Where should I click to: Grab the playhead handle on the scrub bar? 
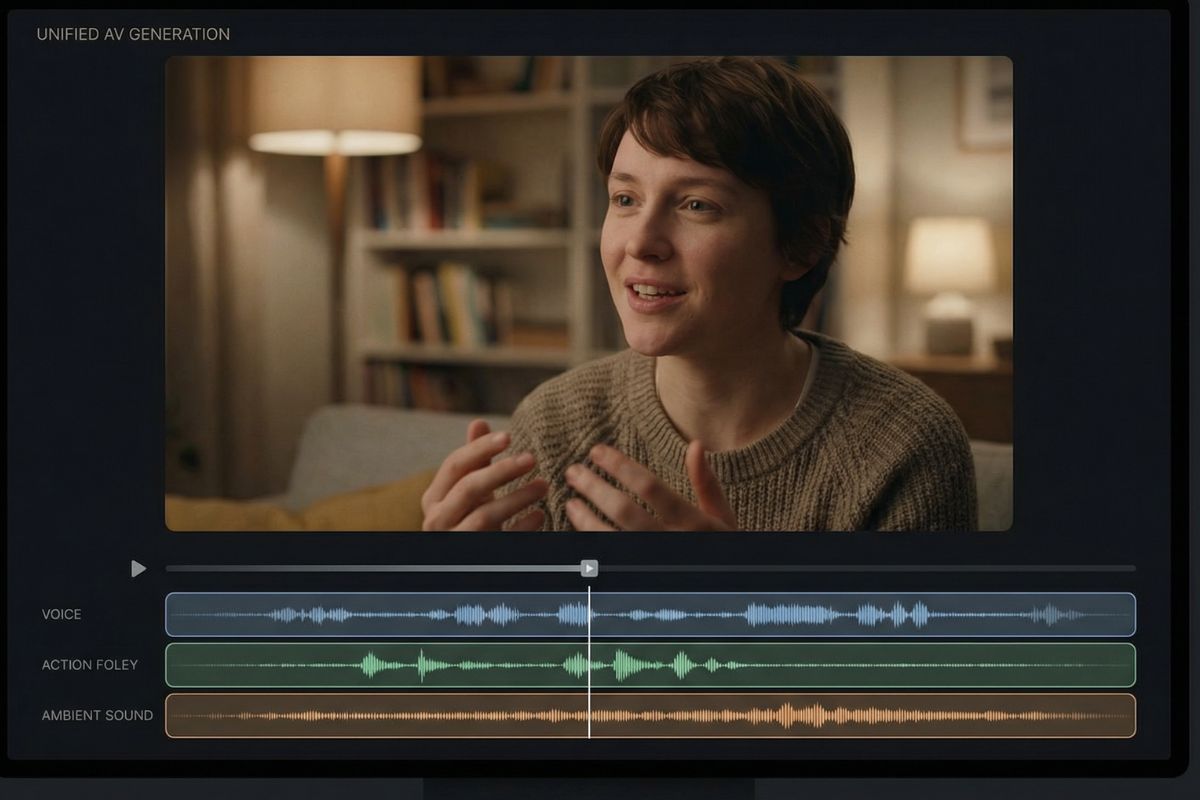coord(590,568)
